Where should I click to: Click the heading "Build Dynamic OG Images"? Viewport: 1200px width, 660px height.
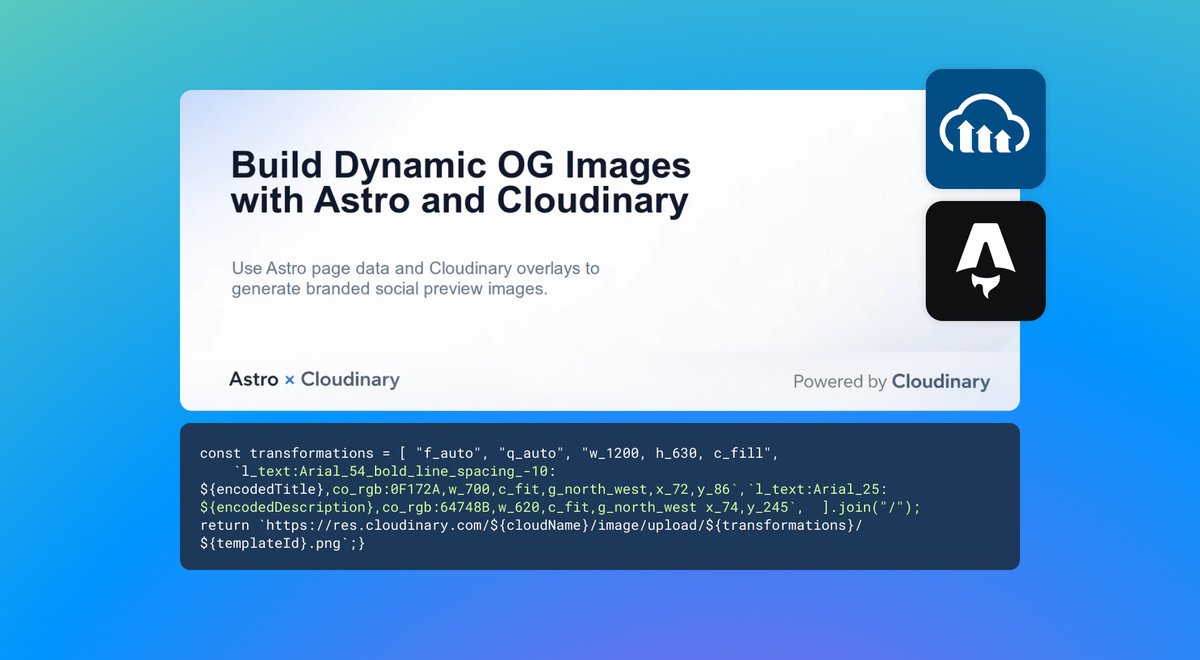coord(461,166)
